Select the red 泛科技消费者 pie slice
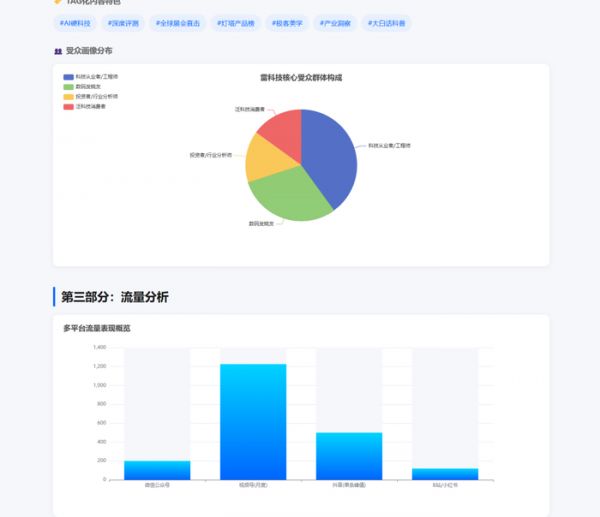 pyautogui.click(x=280, y=128)
